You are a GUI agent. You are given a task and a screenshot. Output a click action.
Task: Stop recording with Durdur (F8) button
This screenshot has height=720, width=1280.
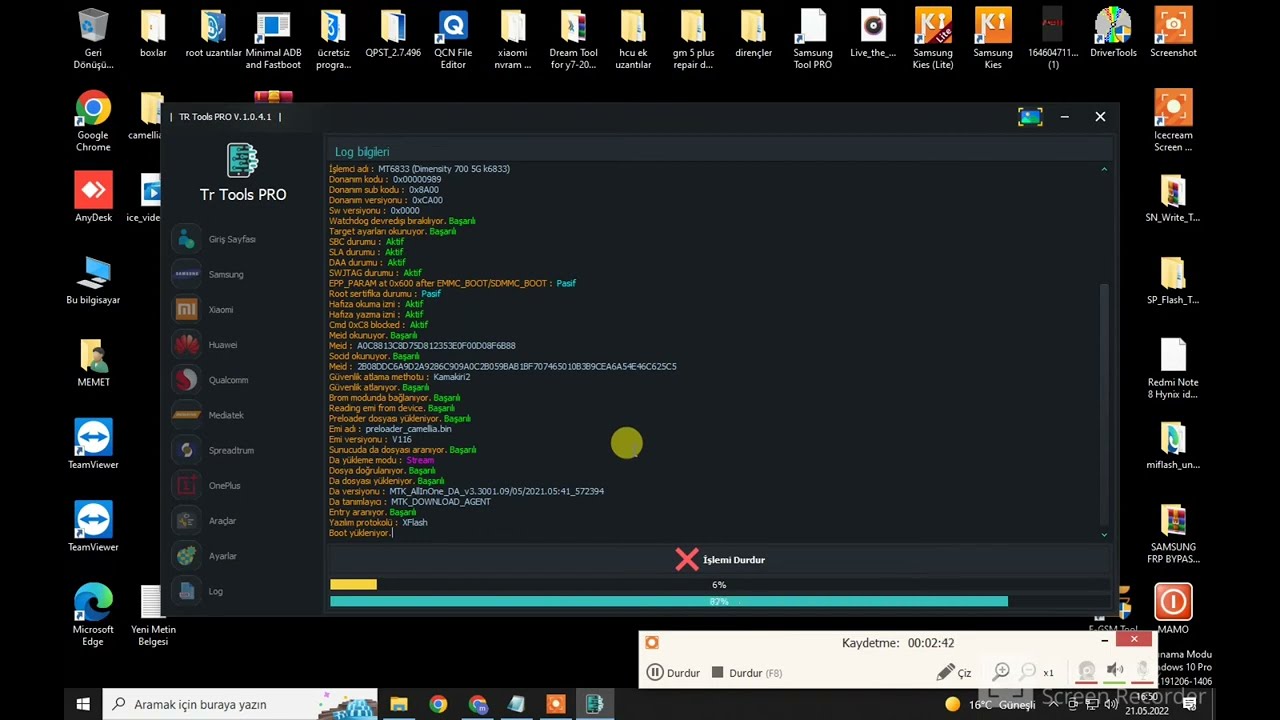(746, 673)
